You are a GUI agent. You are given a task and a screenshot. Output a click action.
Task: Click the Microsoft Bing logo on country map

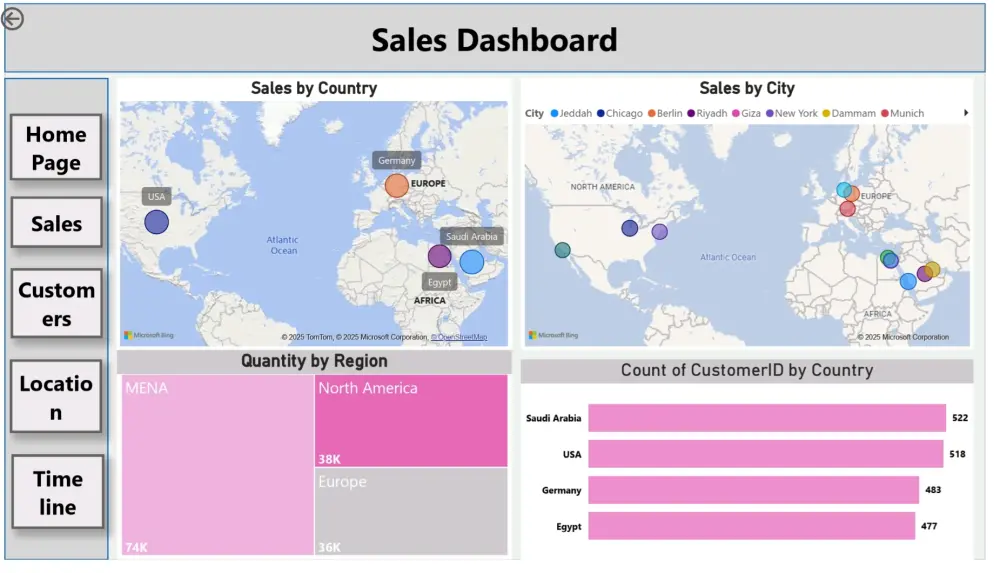[x=149, y=335]
